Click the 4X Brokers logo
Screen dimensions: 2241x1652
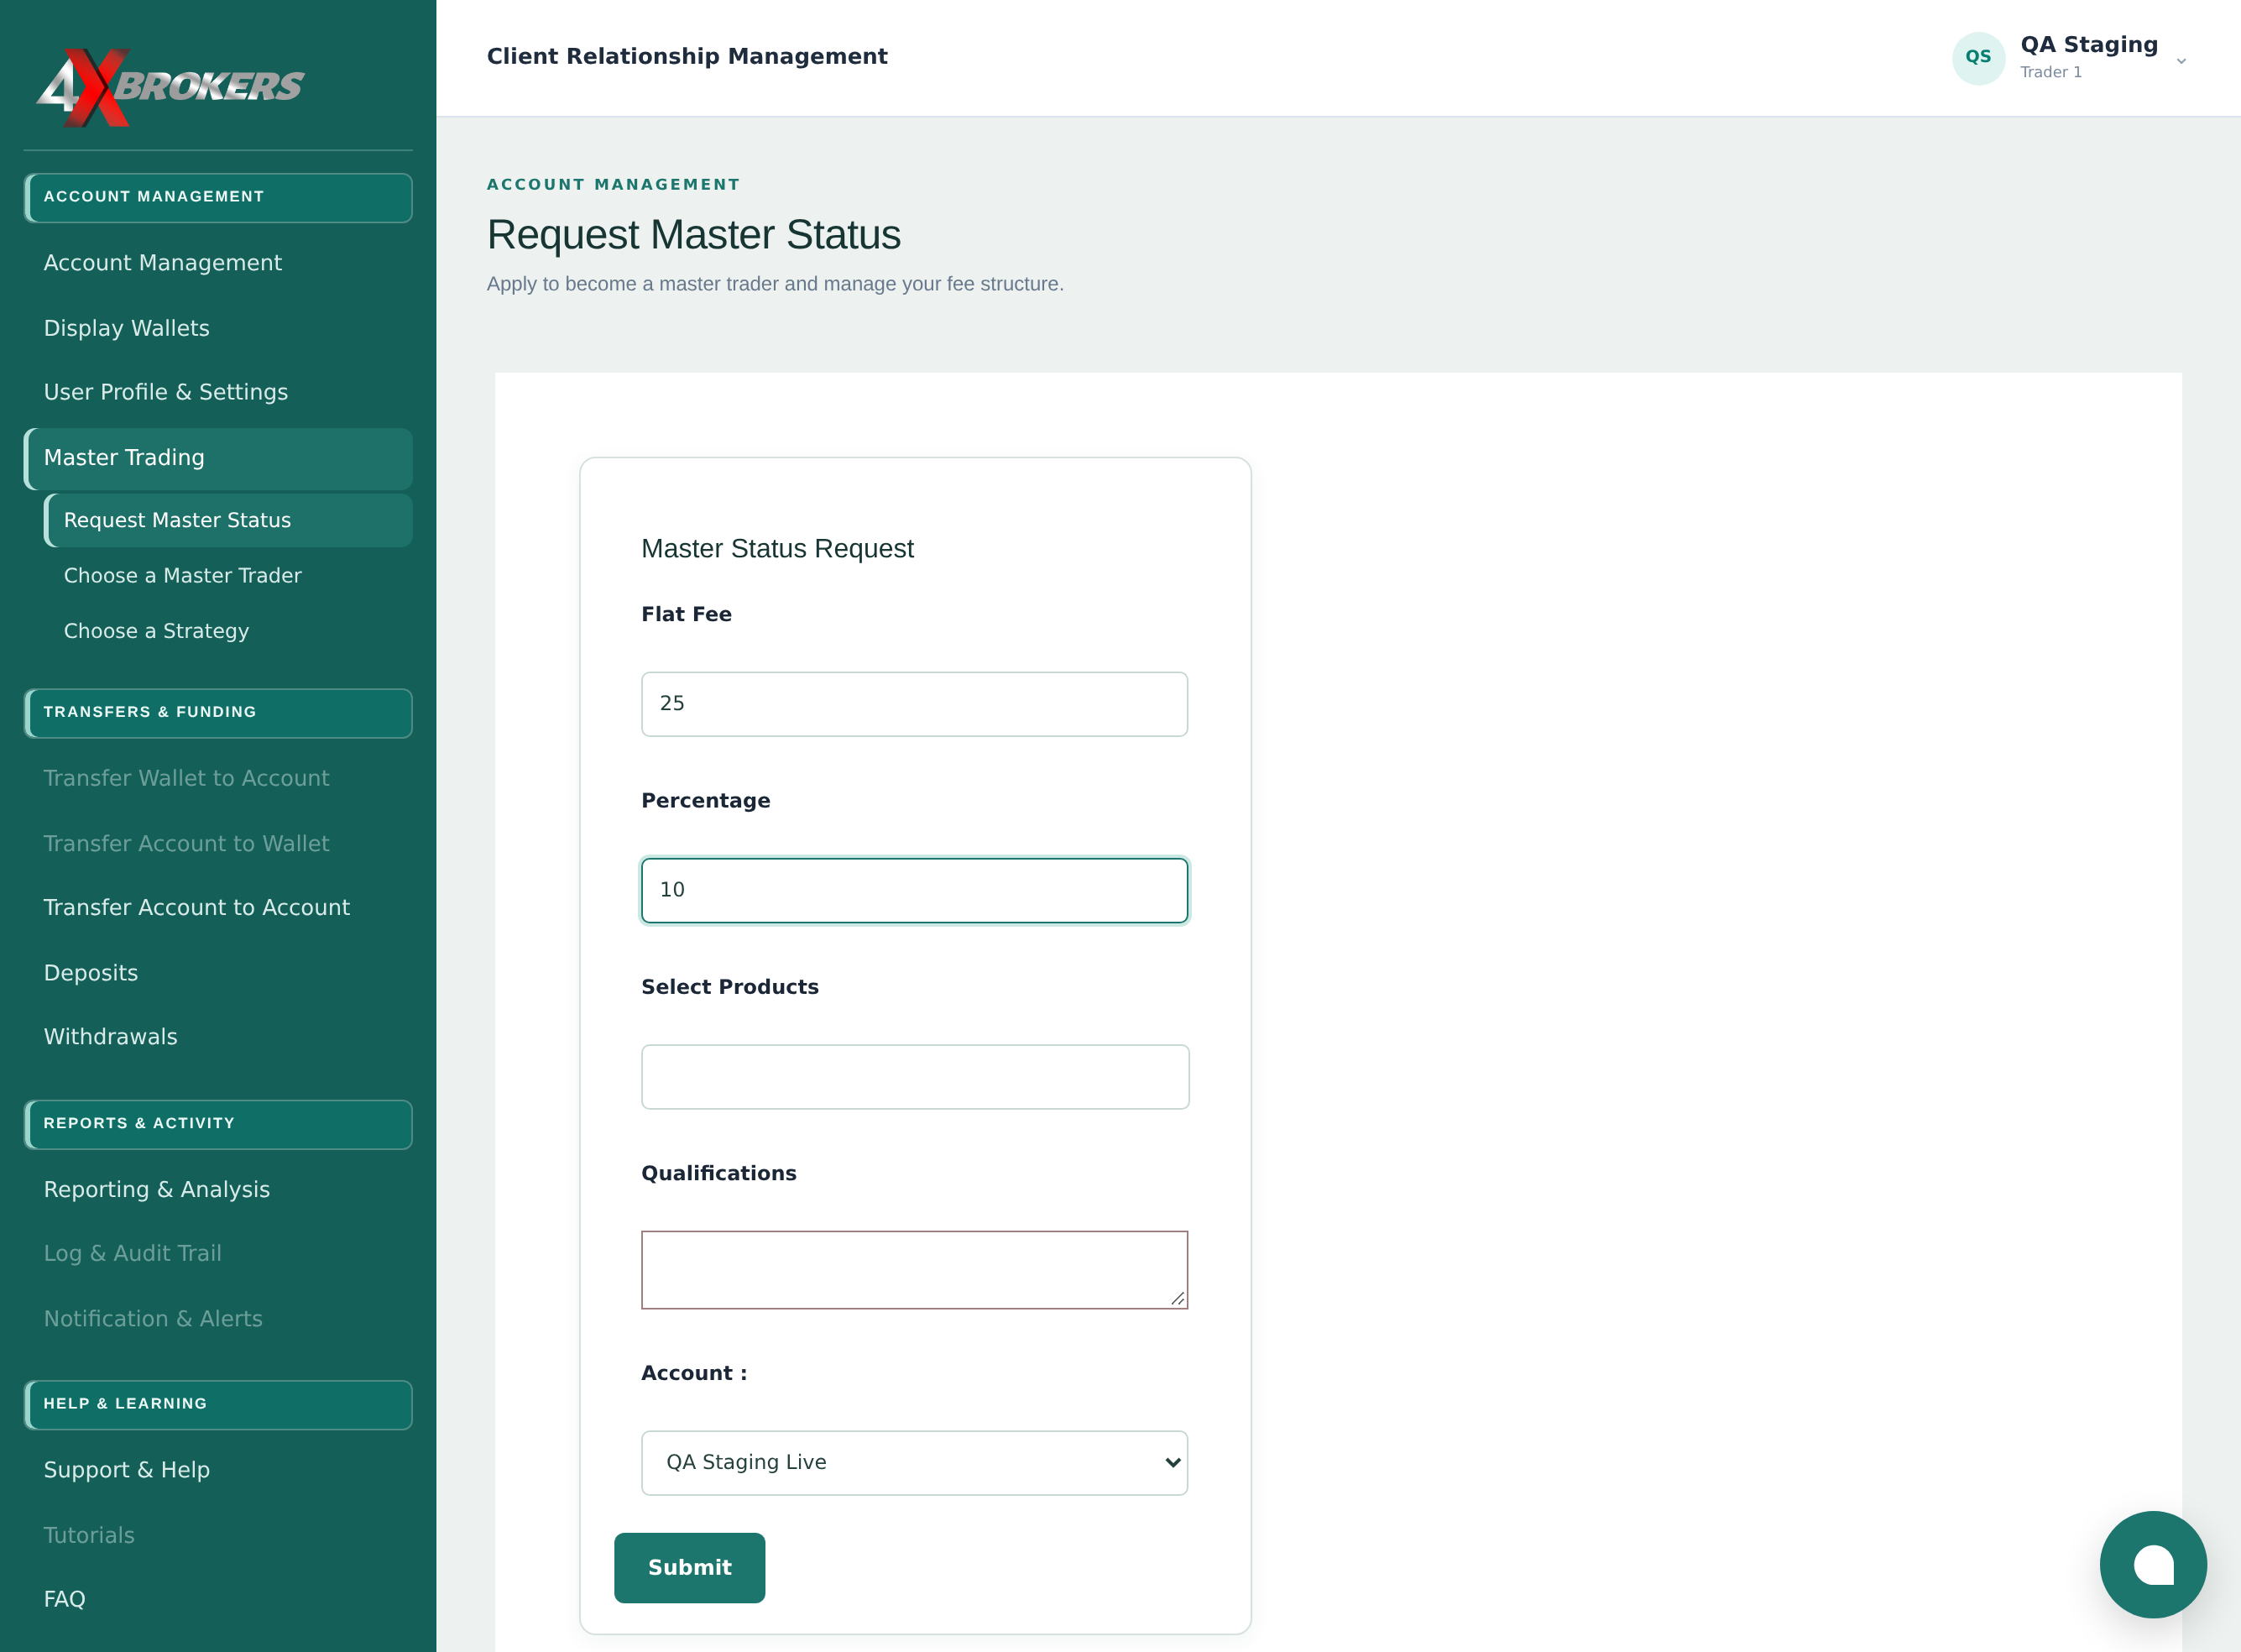coord(170,87)
